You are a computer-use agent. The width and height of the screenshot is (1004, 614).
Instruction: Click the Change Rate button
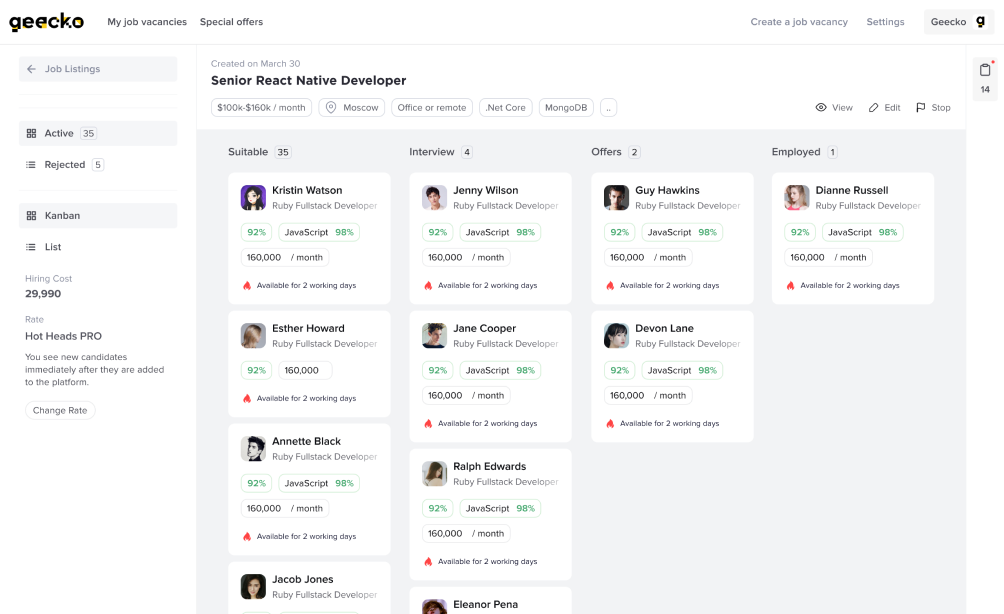point(60,410)
